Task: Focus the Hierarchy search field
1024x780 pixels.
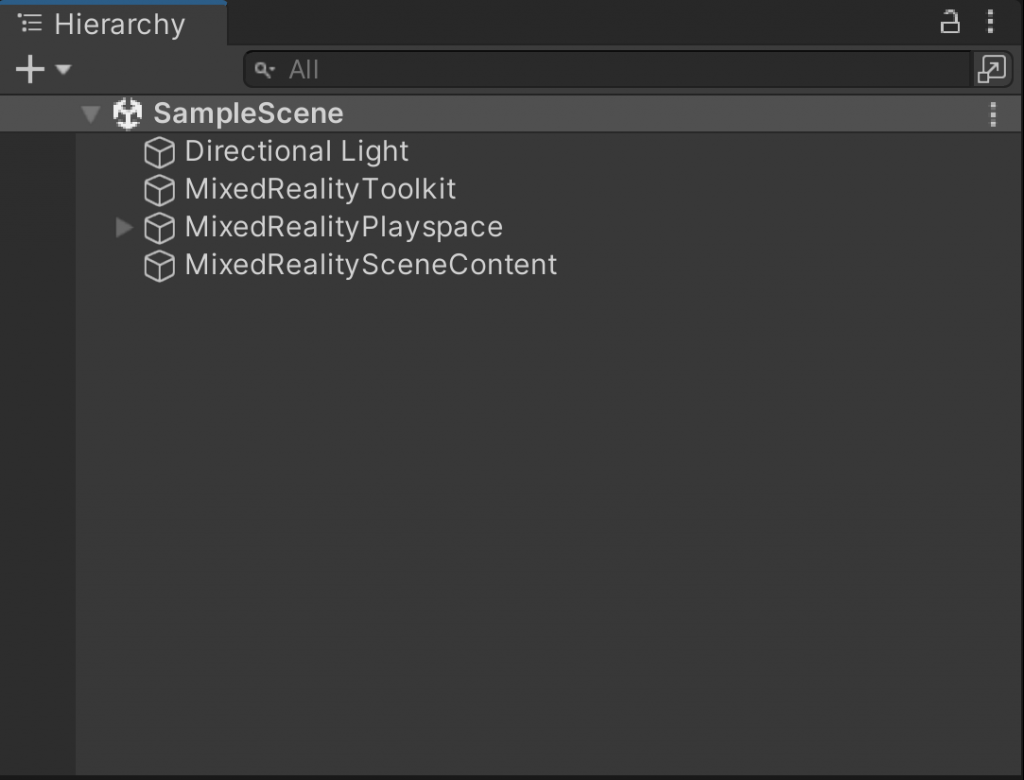Action: point(607,69)
